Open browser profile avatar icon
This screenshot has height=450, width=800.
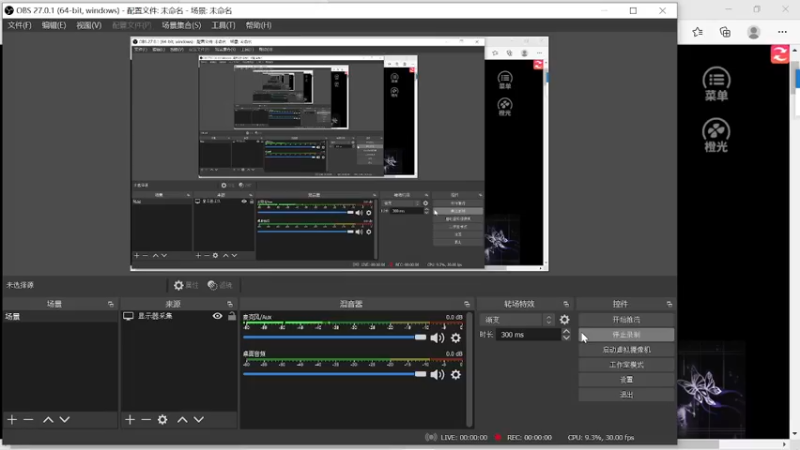point(754,32)
